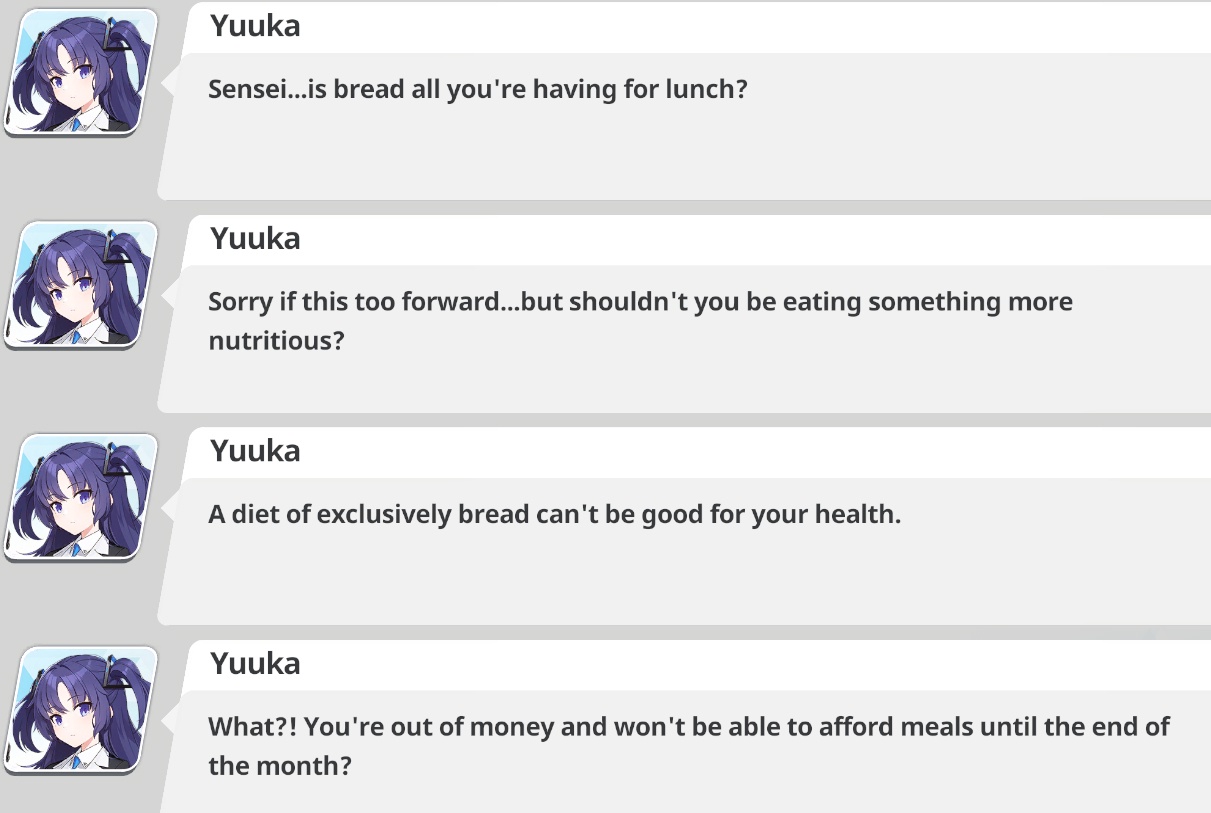Click the Yuuka name label in second message

tap(255, 239)
